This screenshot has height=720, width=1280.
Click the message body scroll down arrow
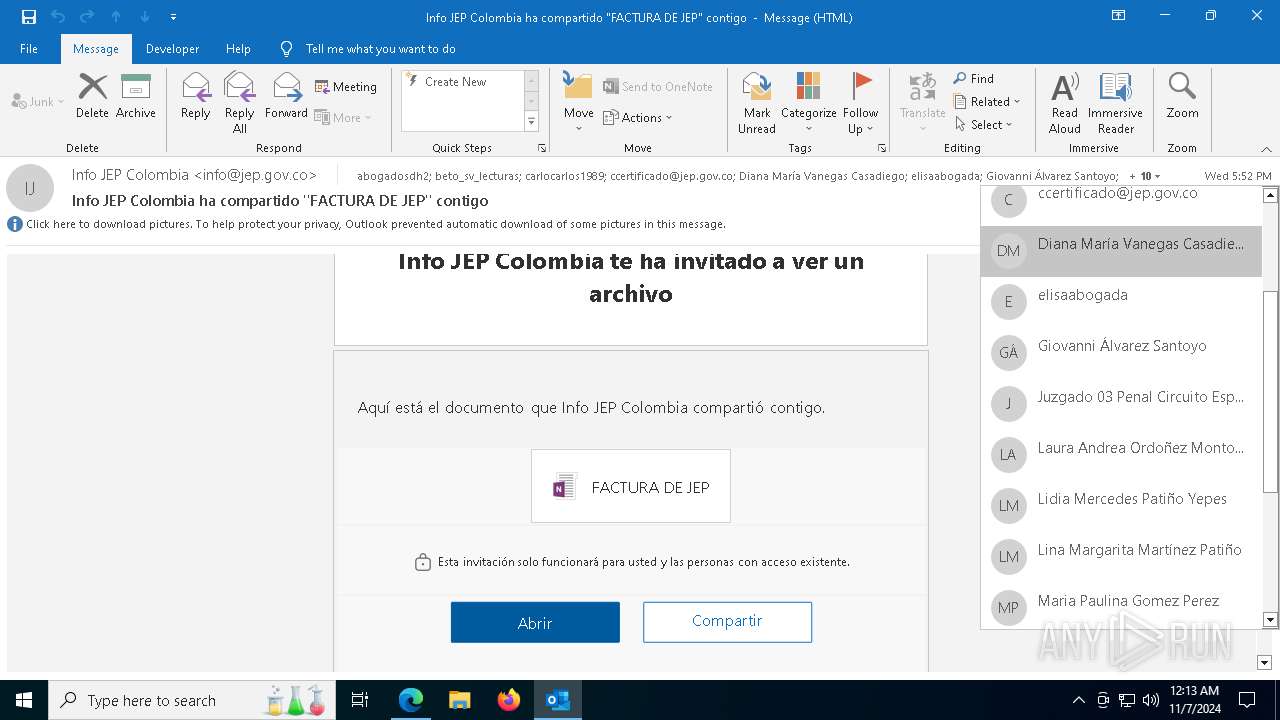point(1264,662)
